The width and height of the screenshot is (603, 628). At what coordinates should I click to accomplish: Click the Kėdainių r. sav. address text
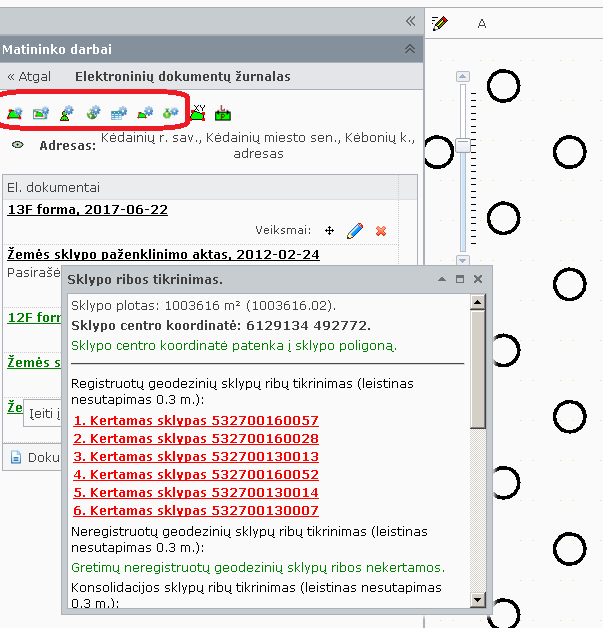click(258, 145)
